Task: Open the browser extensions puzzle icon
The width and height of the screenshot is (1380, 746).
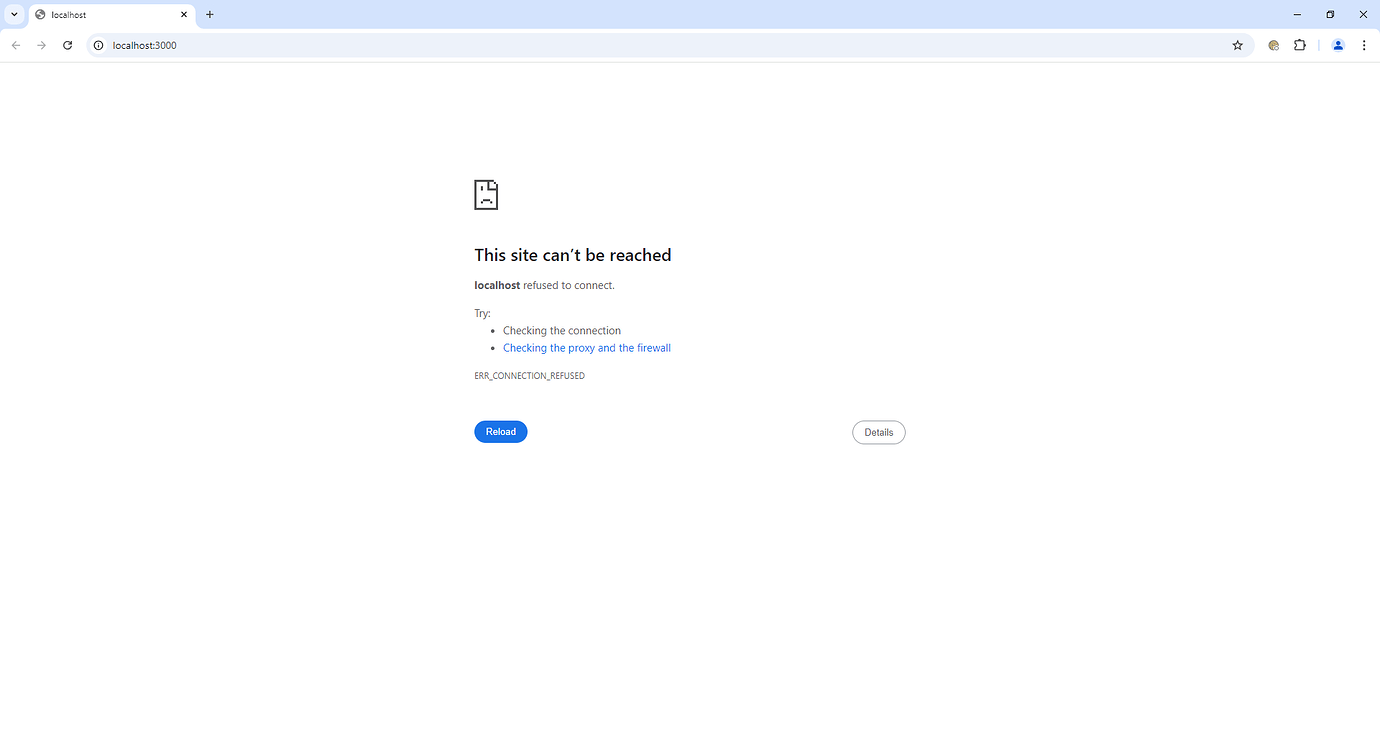Action: tap(1300, 45)
